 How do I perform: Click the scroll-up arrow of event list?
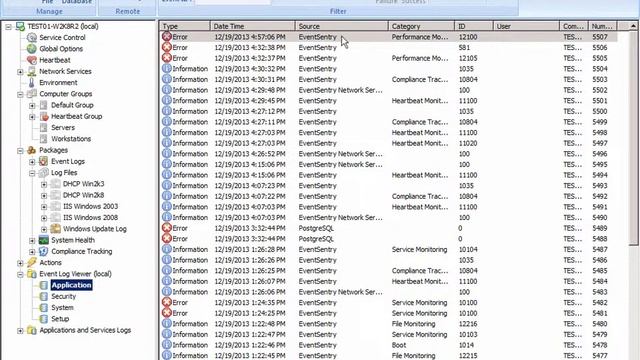(633, 26)
